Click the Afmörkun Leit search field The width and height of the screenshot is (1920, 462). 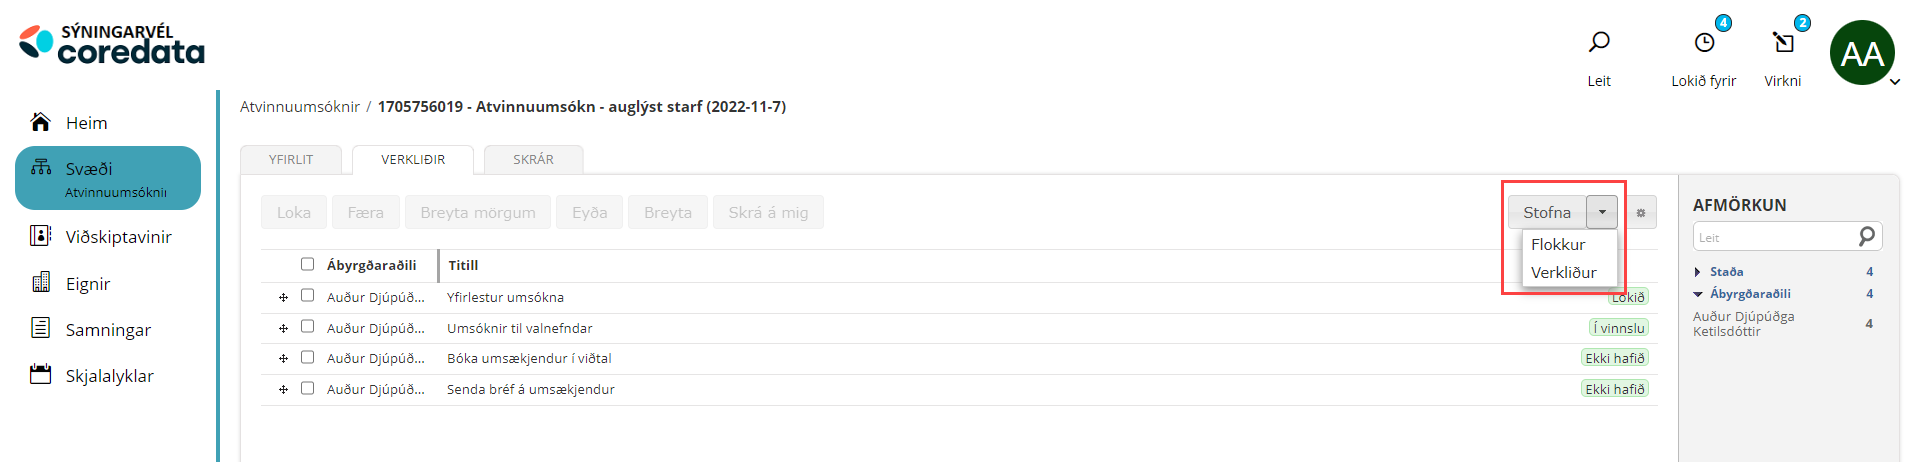coord(1774,237)
